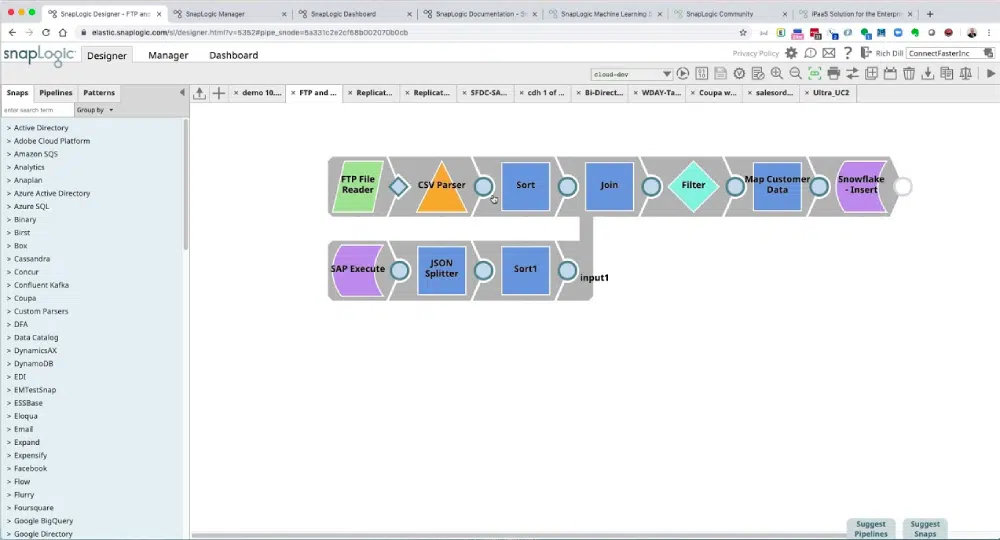Screen dimensions: 1000x540
Task: Open the pipeline validate gear-check icon
Action: [x=739, y=74]
